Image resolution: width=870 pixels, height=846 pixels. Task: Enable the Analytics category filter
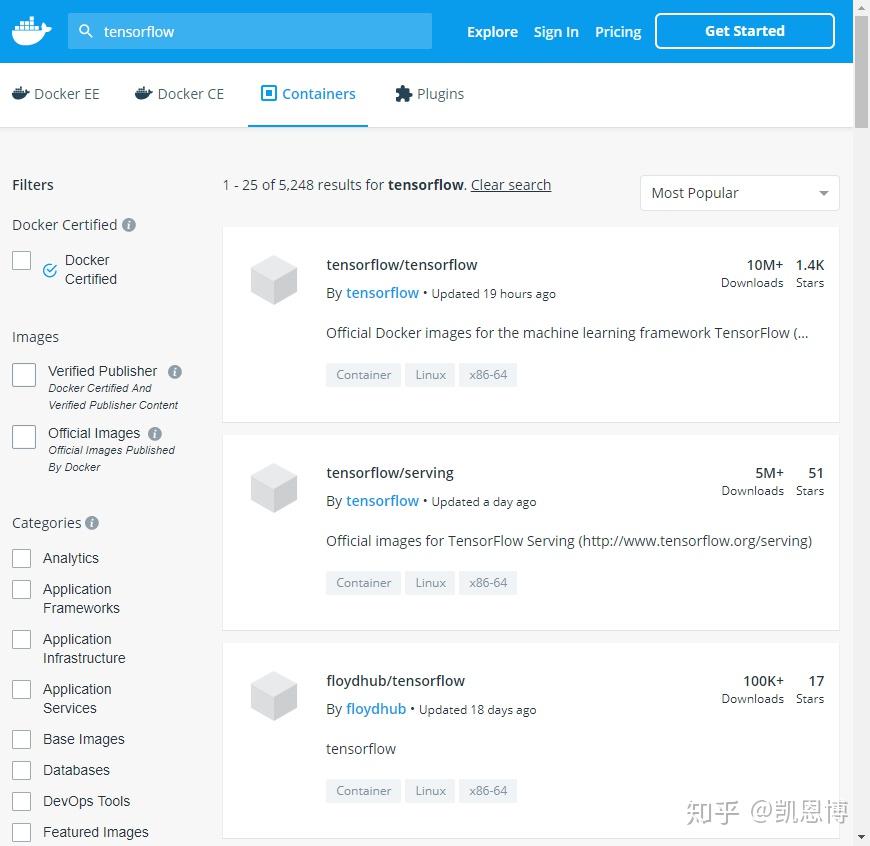pyautogui.click(x=21, y=557)
